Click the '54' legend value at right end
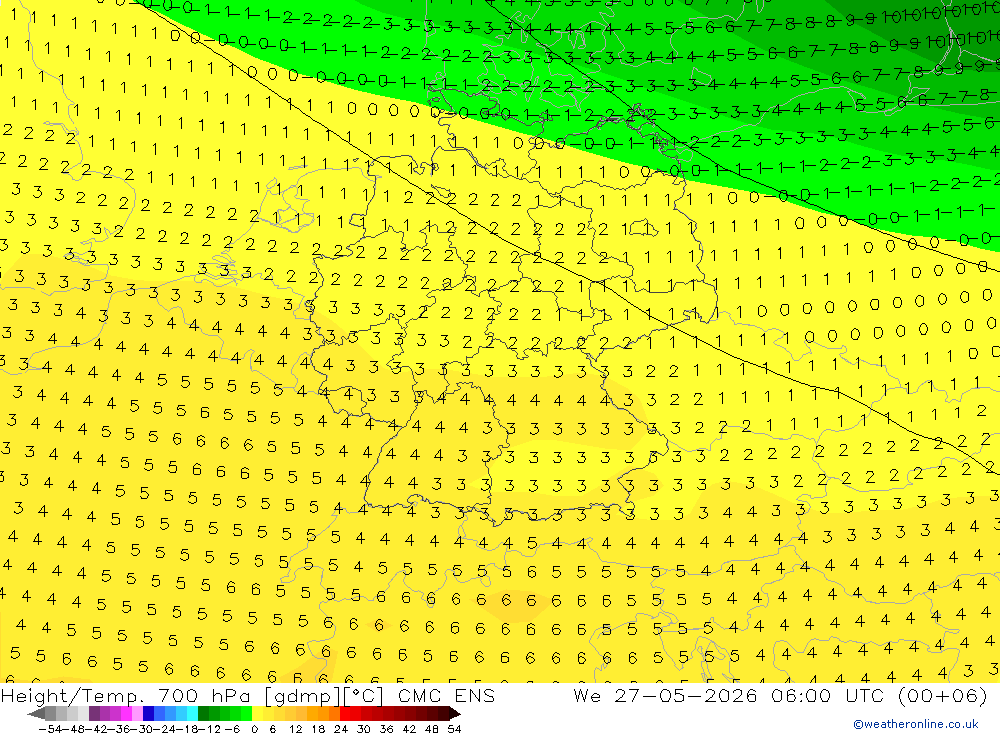 point(454,729)
